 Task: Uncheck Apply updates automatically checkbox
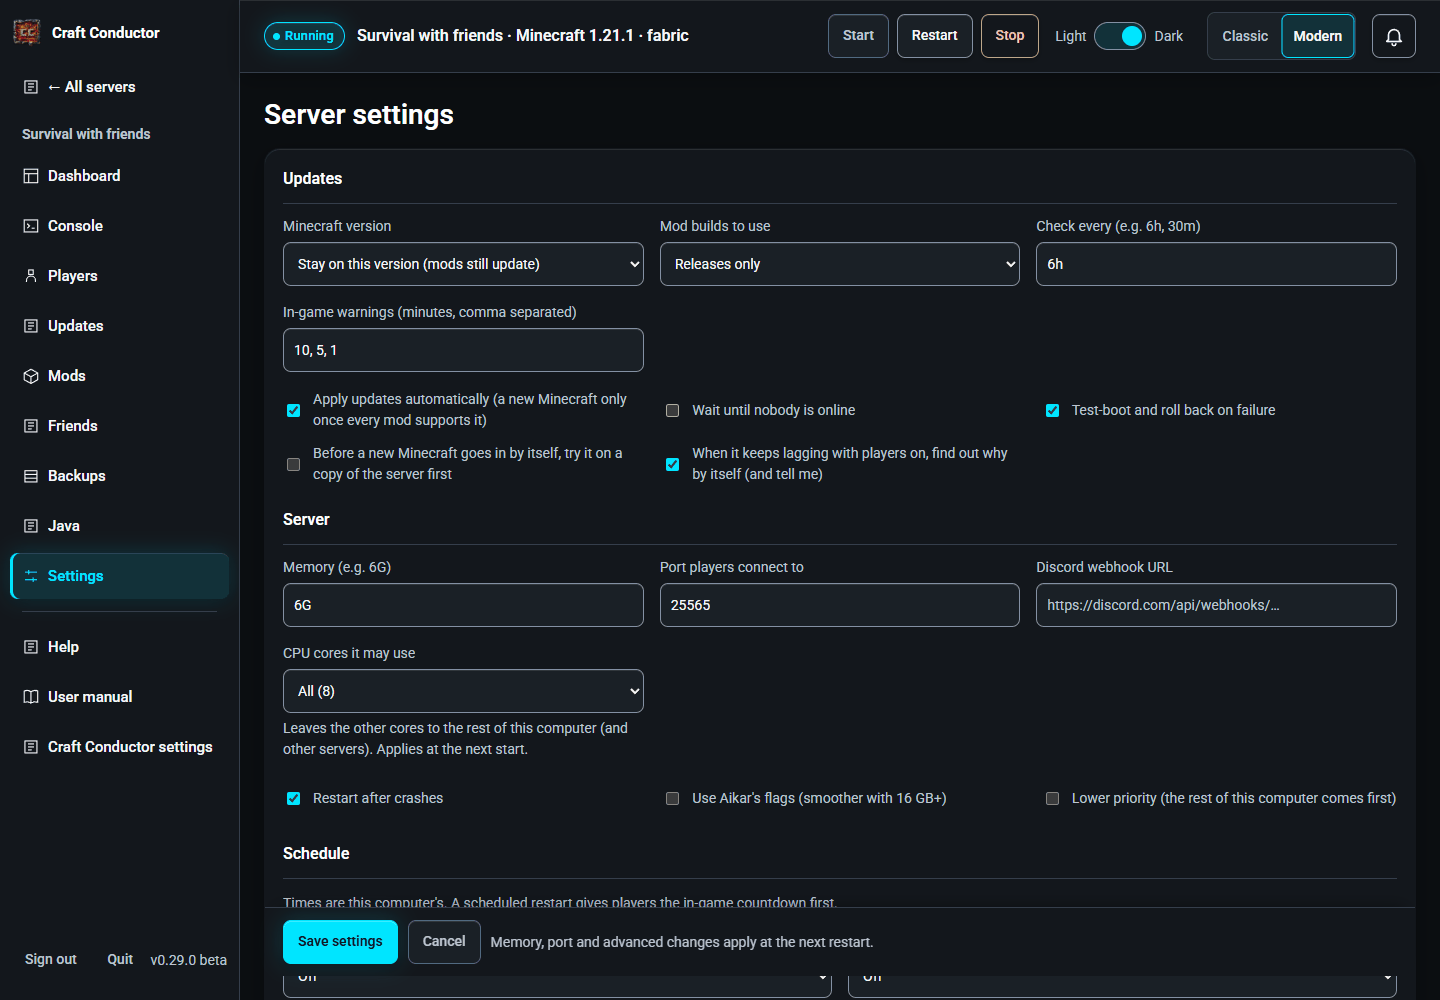294,410
